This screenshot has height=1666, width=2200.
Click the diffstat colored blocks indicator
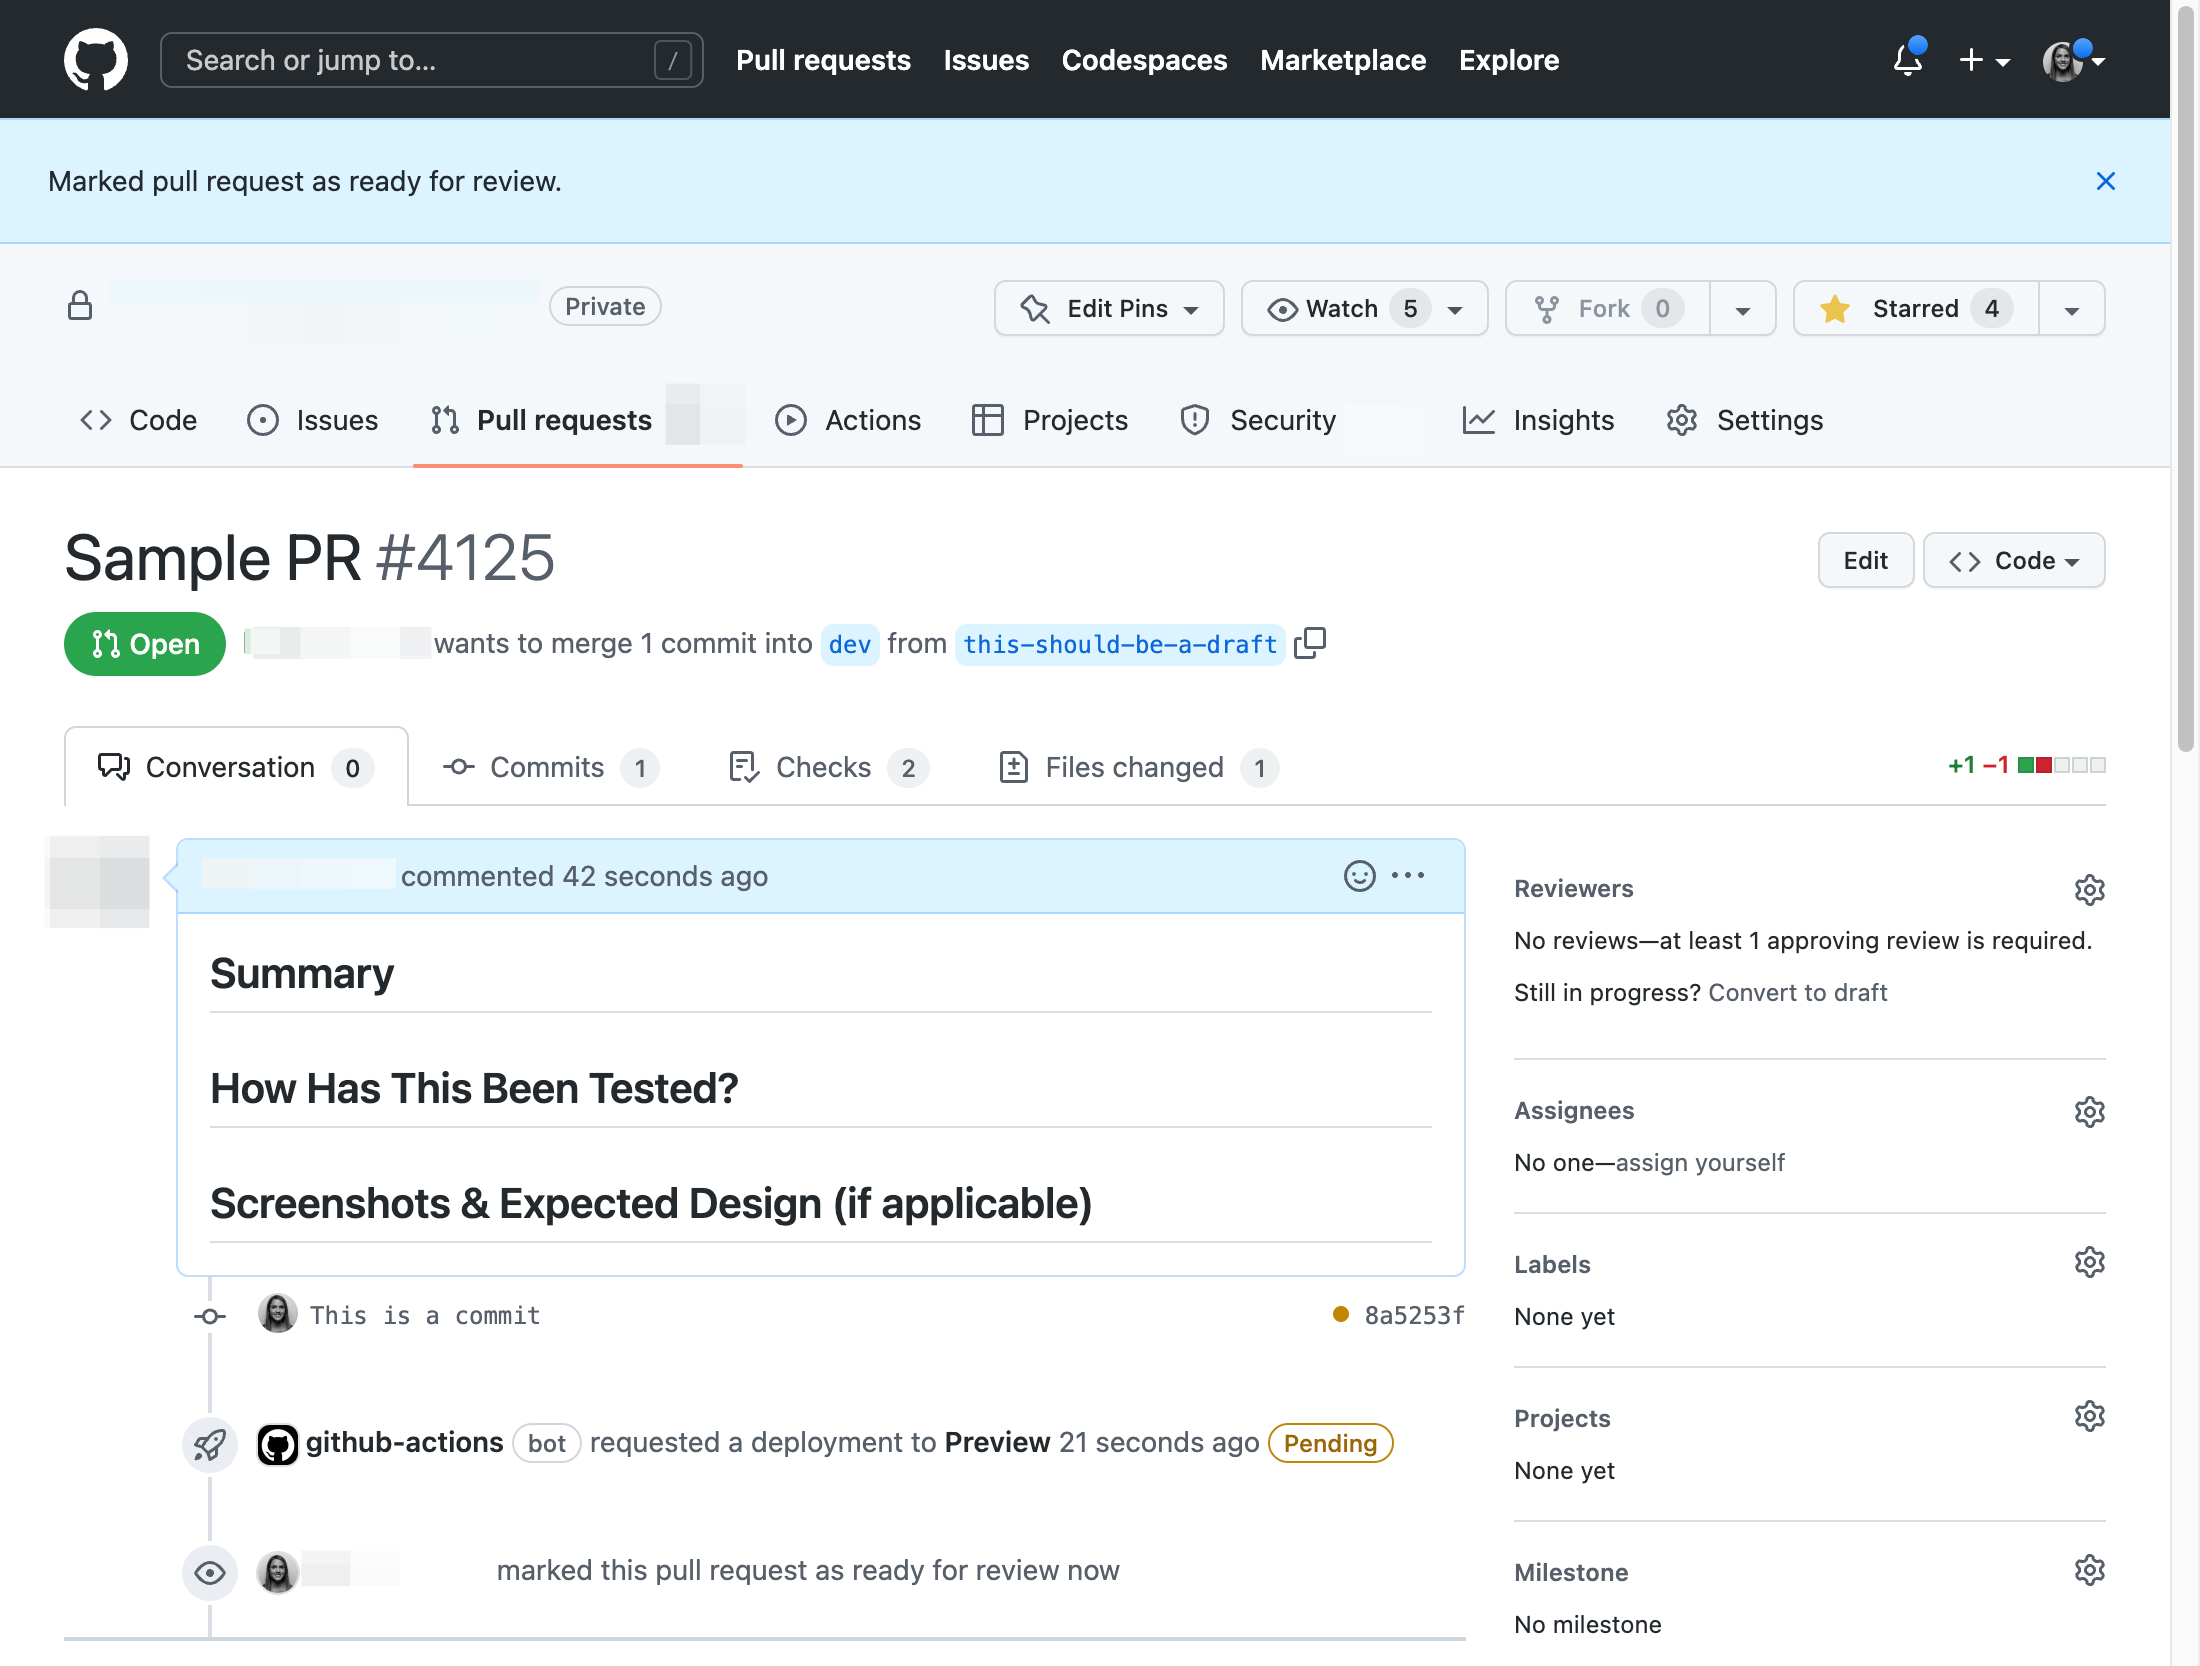pos(2061,765)
